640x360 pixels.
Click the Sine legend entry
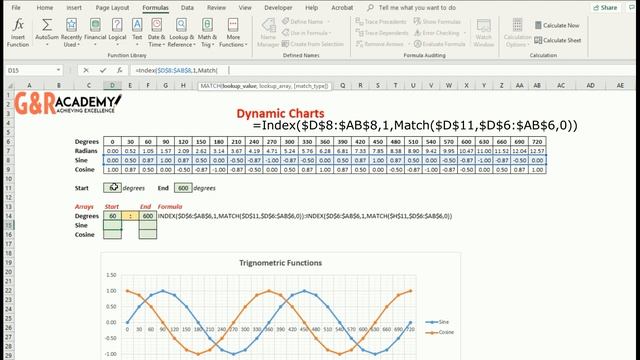click(x=437, y=322)
